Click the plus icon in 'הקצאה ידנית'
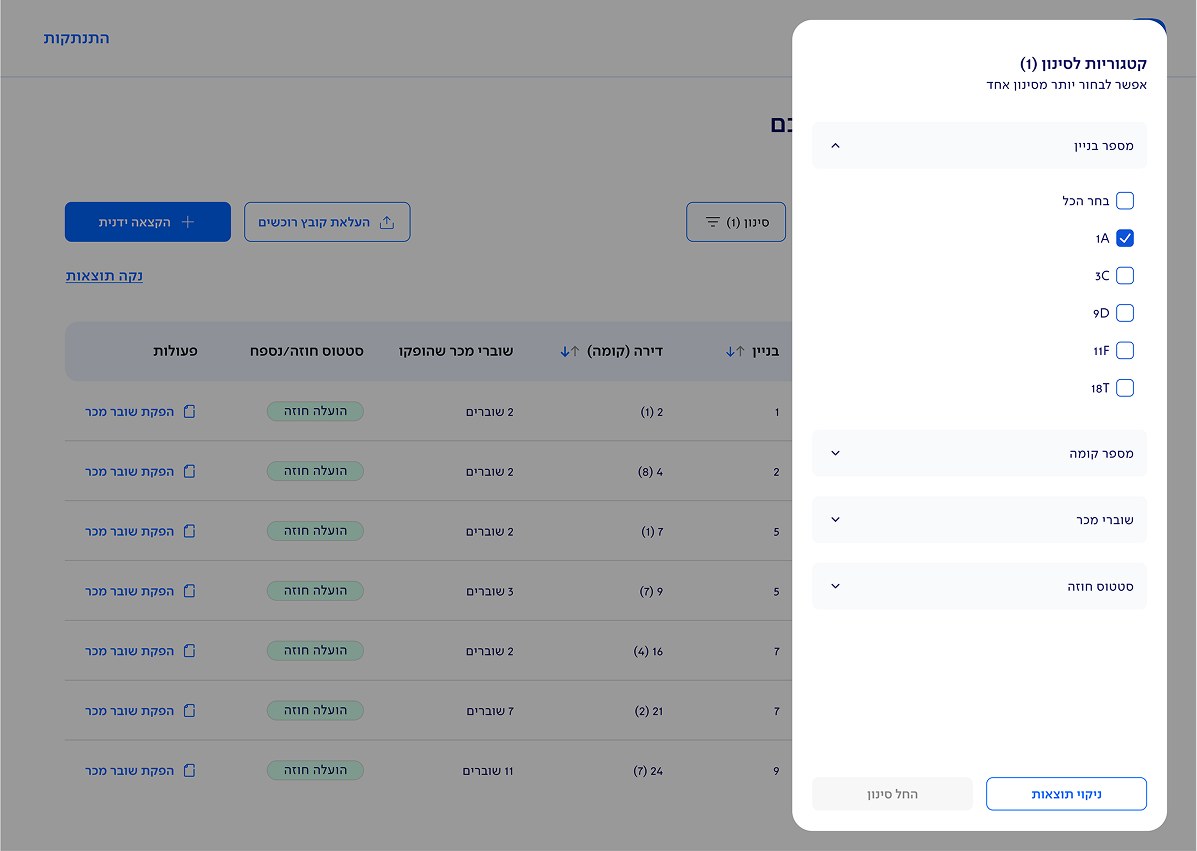 tap(188, 222)
